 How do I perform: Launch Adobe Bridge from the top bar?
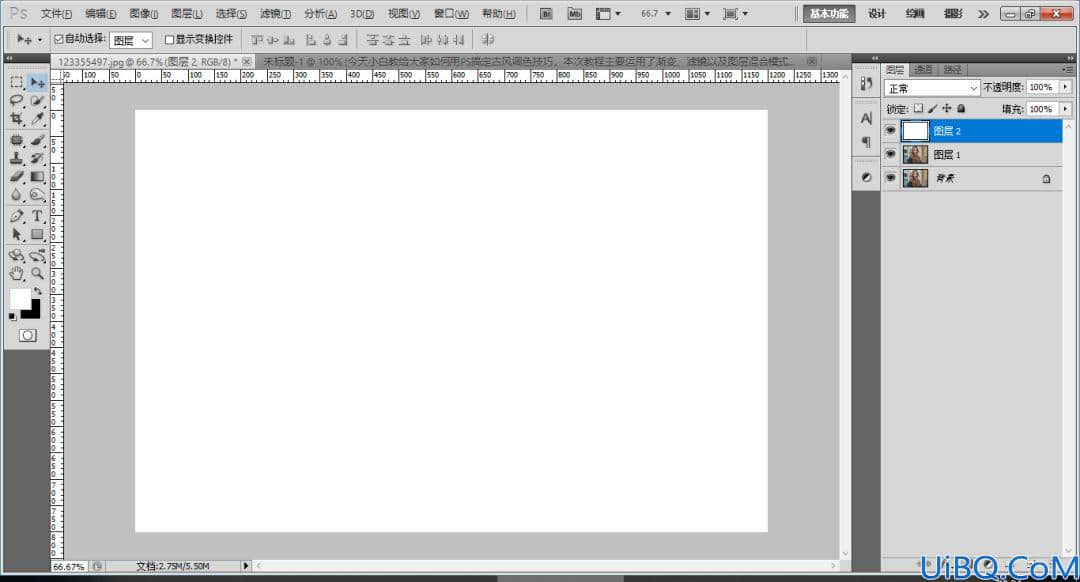tap(546, 14)
